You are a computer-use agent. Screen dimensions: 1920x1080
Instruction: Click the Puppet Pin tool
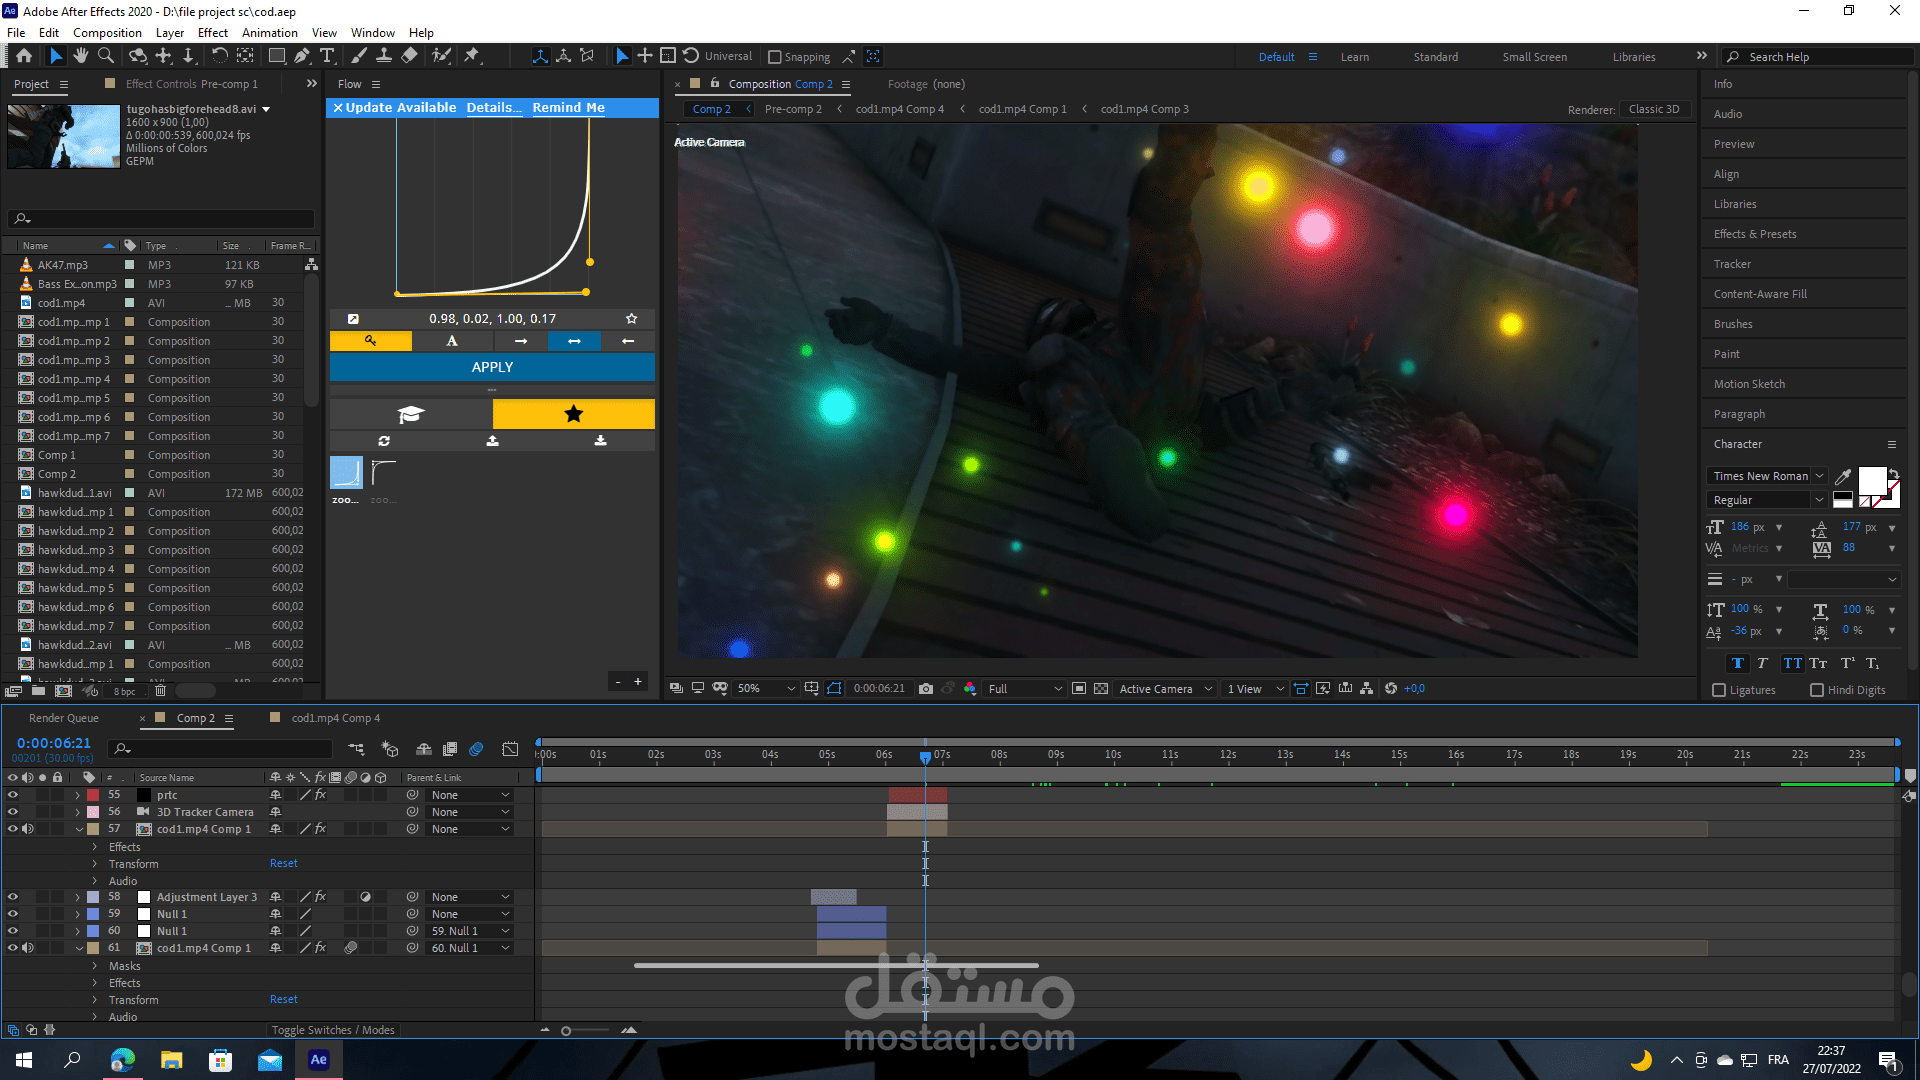[x=472, y=56]
